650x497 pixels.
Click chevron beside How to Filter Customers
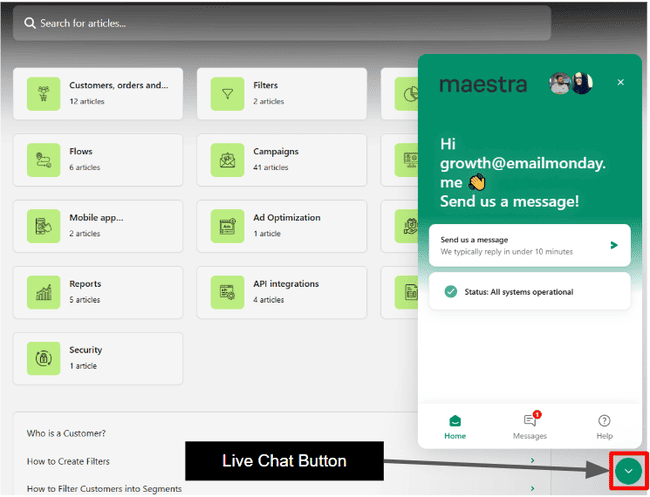532,489
